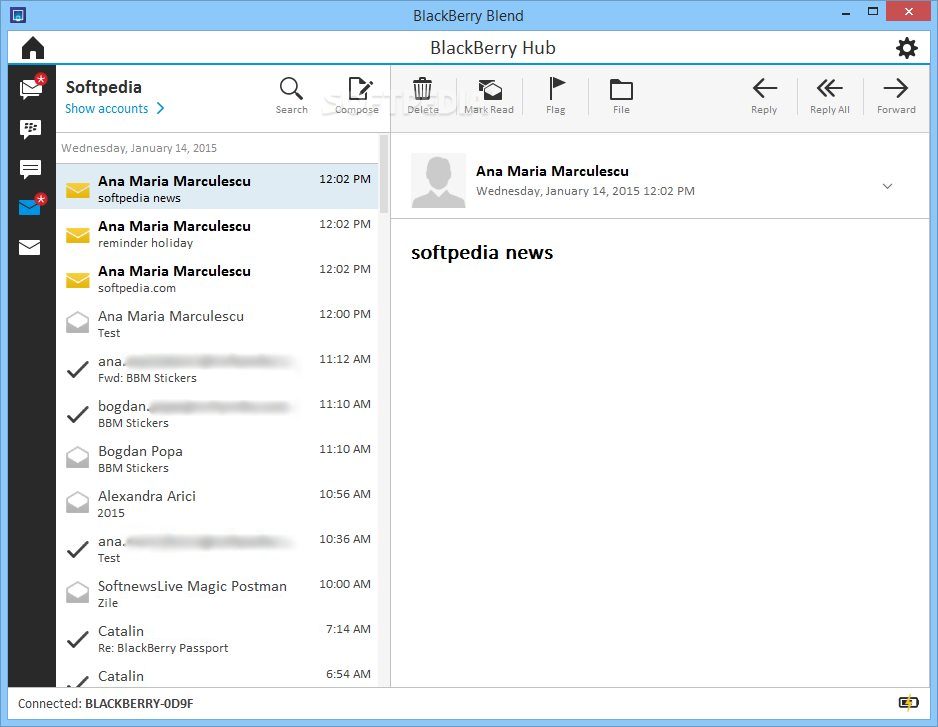Click the 'softpedia news' subject heading
The image size is (938, 727).
[482, 253]
